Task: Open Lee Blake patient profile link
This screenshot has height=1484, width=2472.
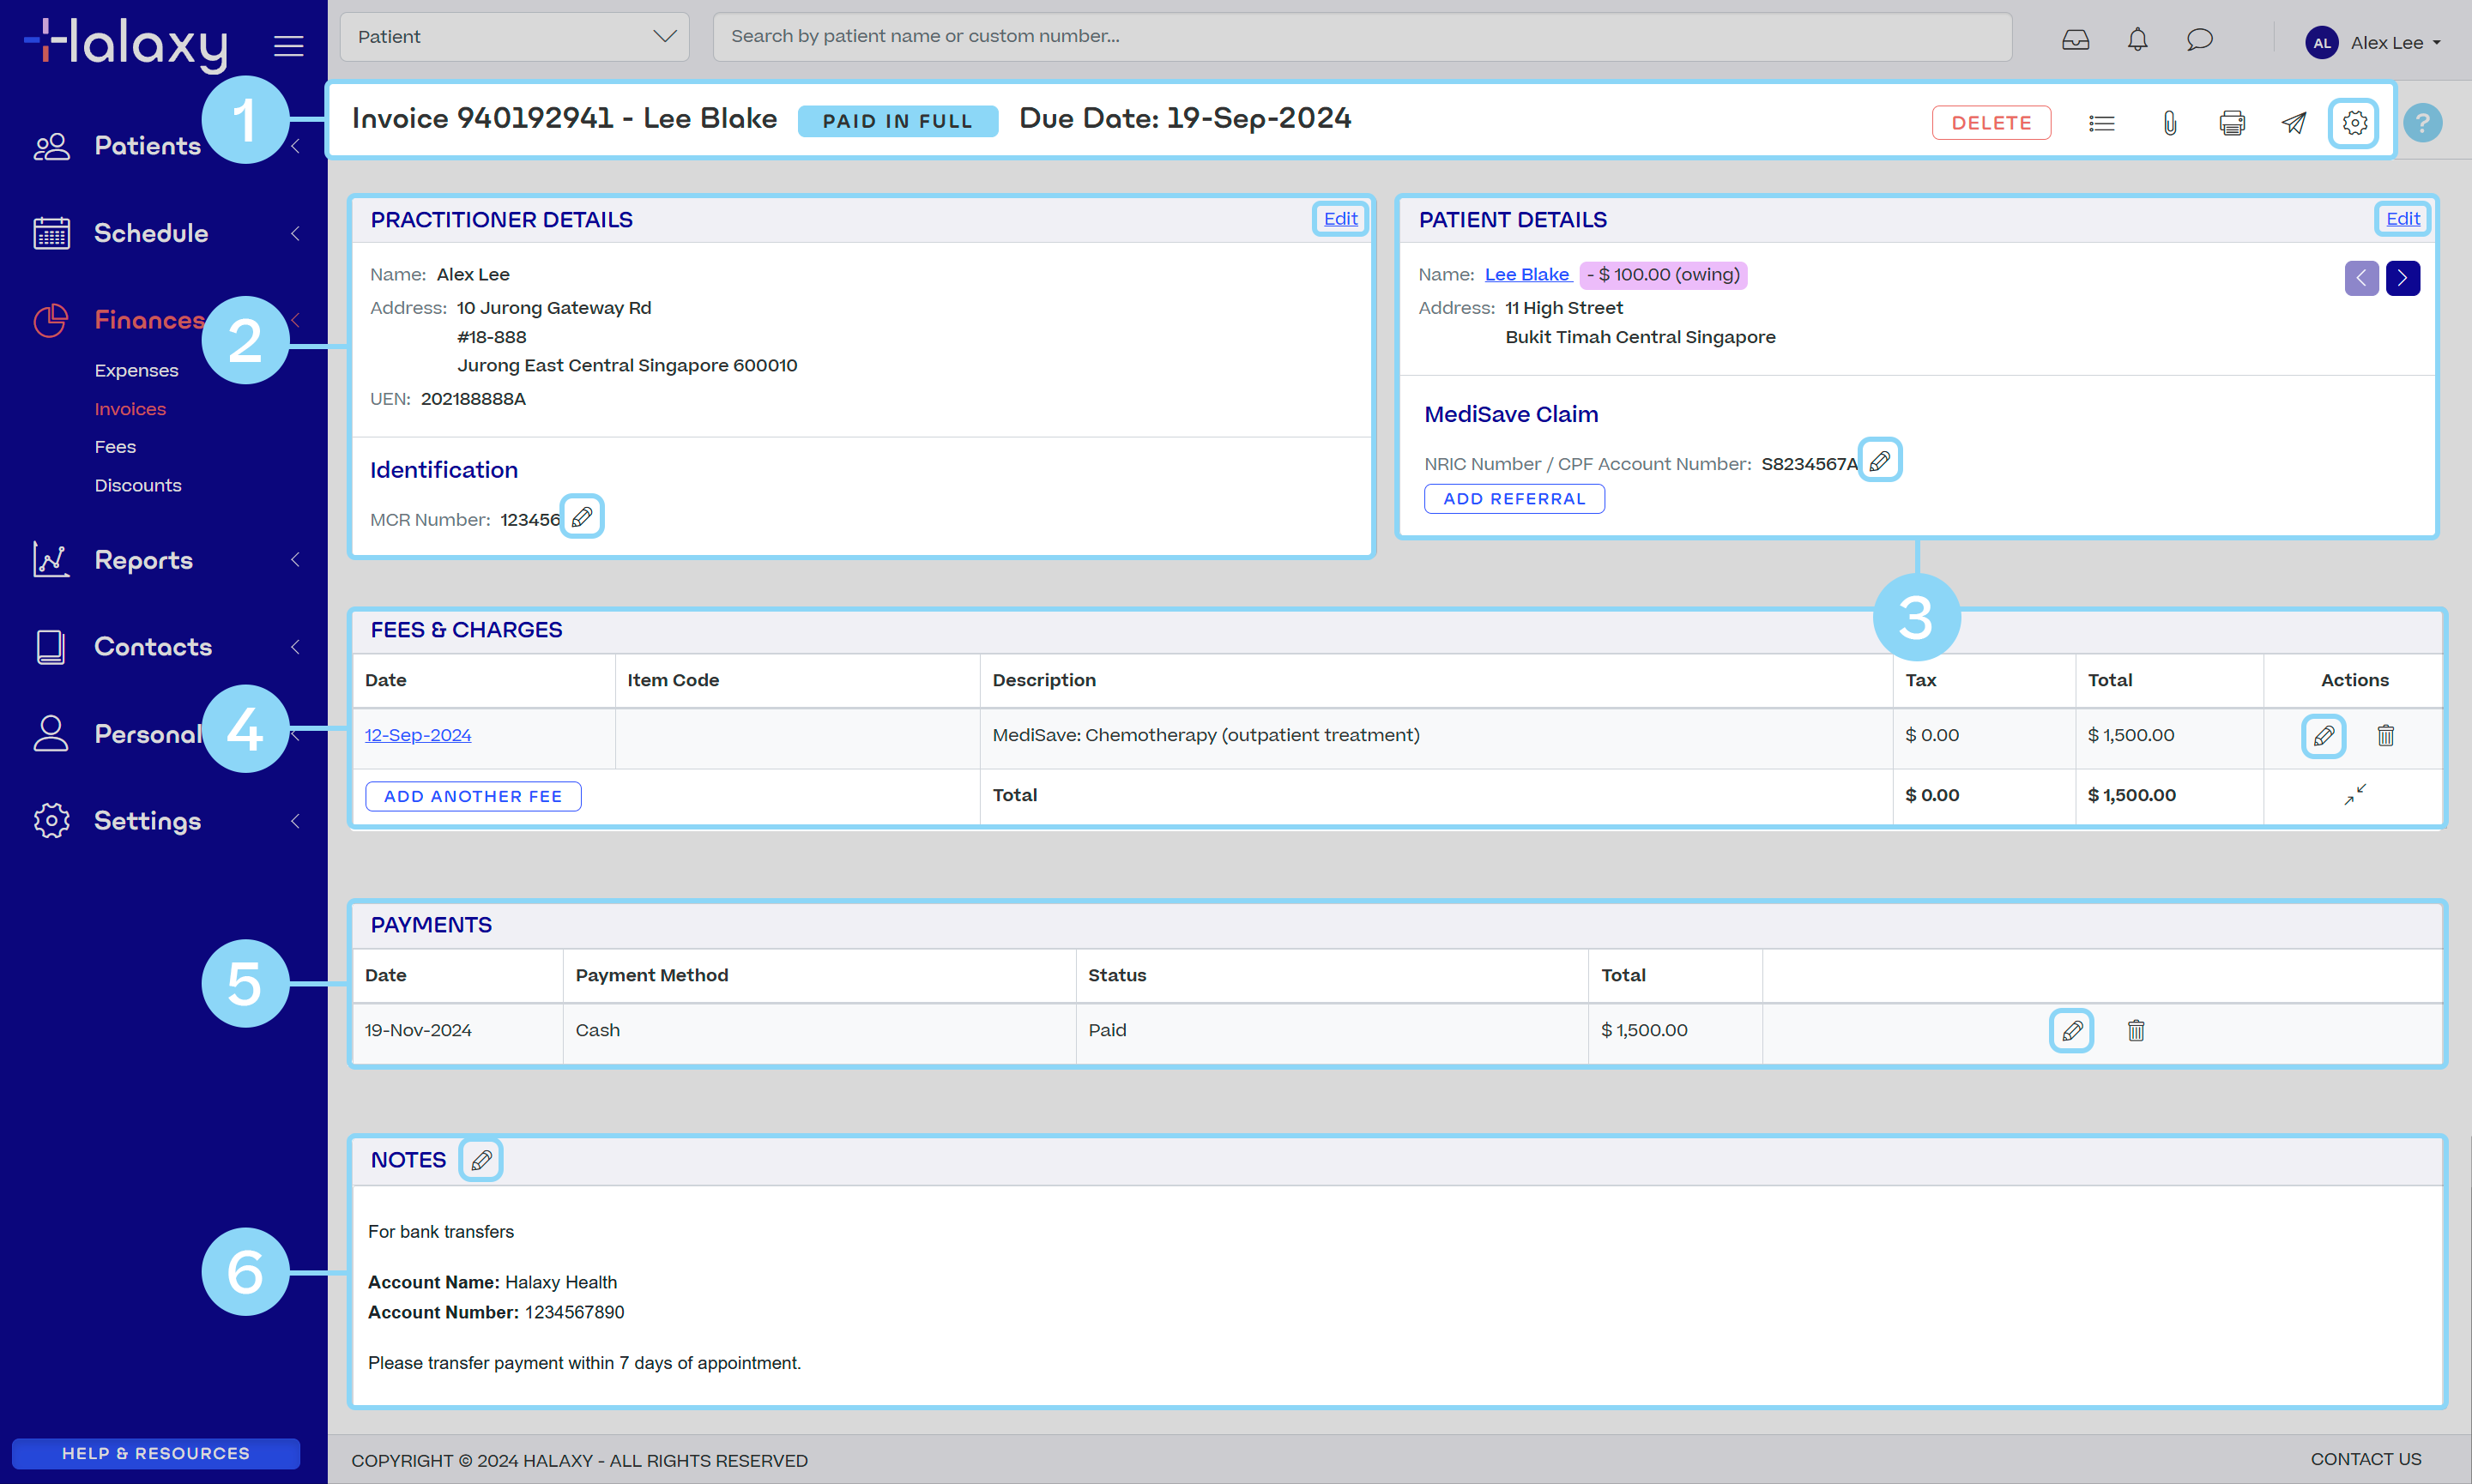Action: point(1527,275)
